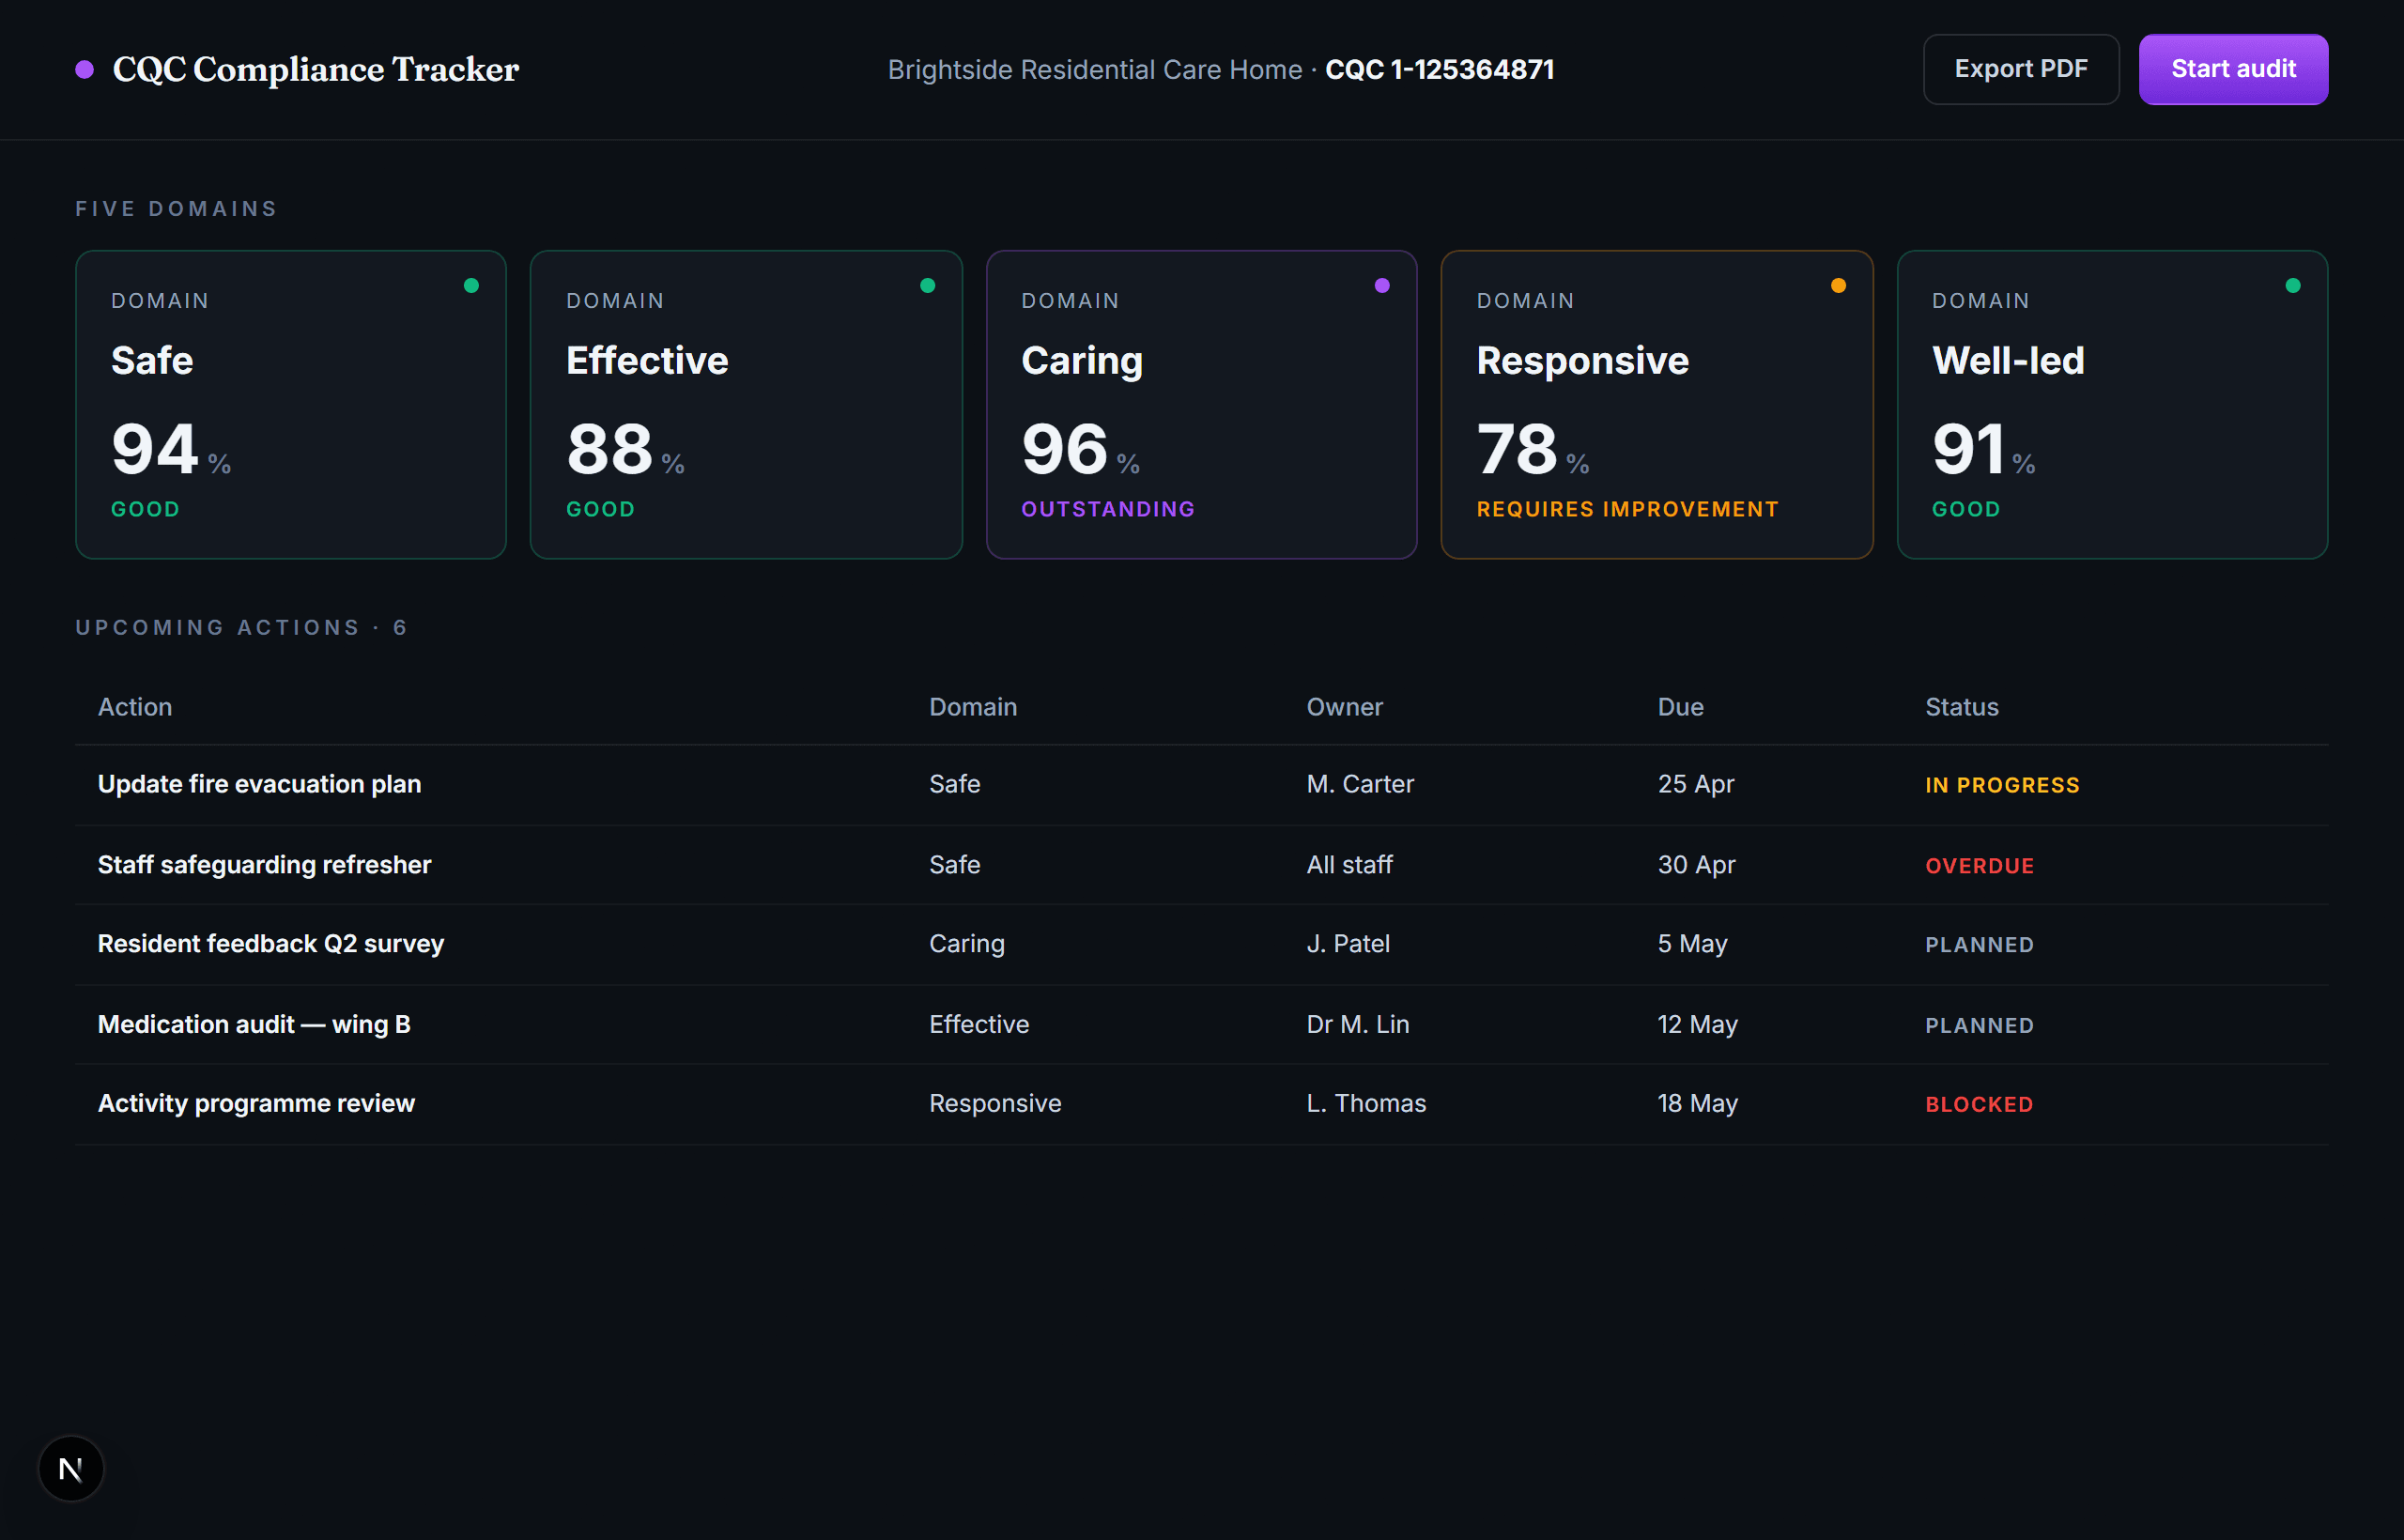Click the 78 score on Responsive card
Screen dimensions: 2404x1540
click(x=1517, y=449)
